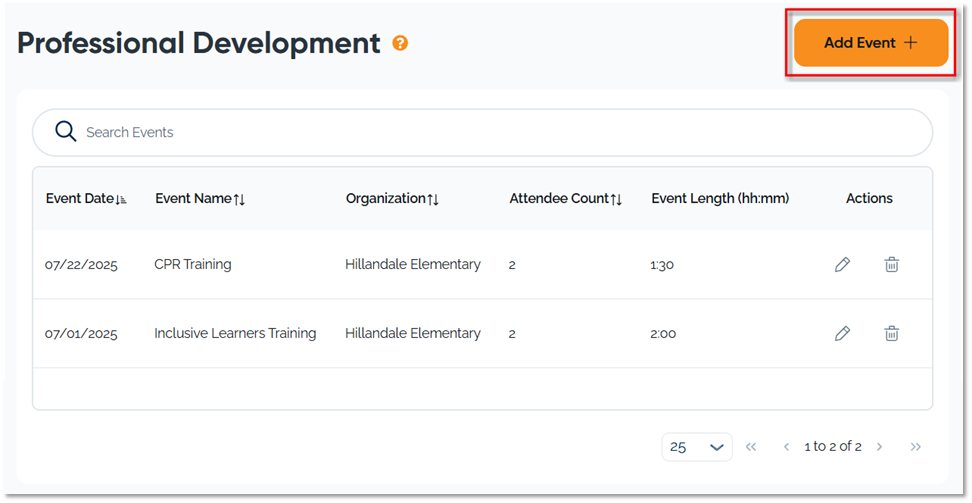Viewport: 972px width, 503px height.
Task: Click the Add Event button
Action: coord(870,43)
